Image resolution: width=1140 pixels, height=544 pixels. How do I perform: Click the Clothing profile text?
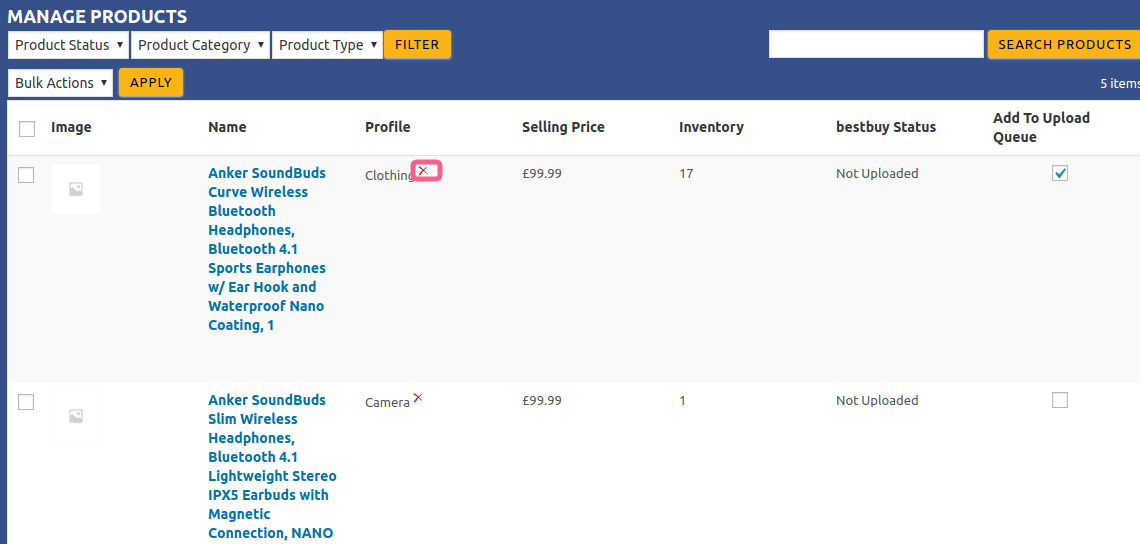pyautogui.click(x=390, y=175)
